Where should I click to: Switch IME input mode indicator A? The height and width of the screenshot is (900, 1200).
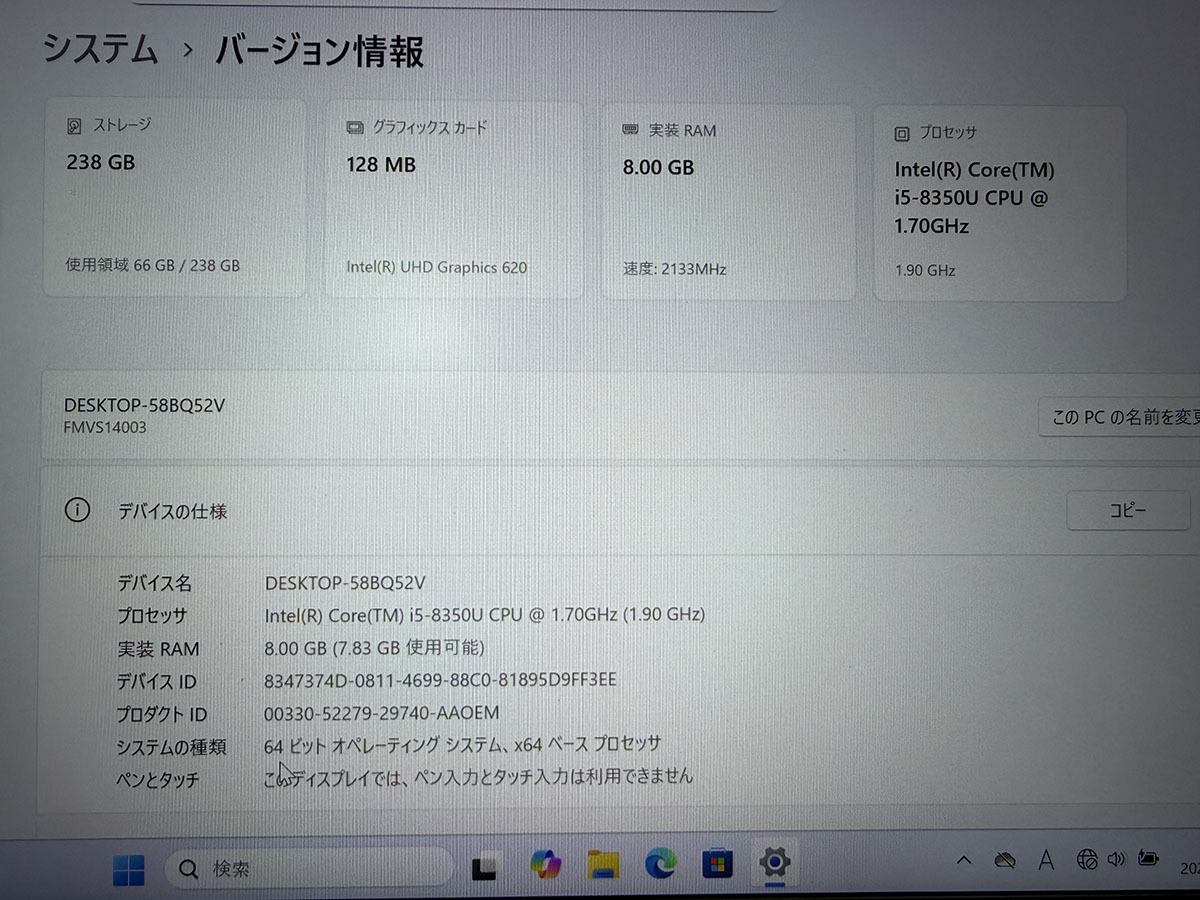click(1046, 859)
